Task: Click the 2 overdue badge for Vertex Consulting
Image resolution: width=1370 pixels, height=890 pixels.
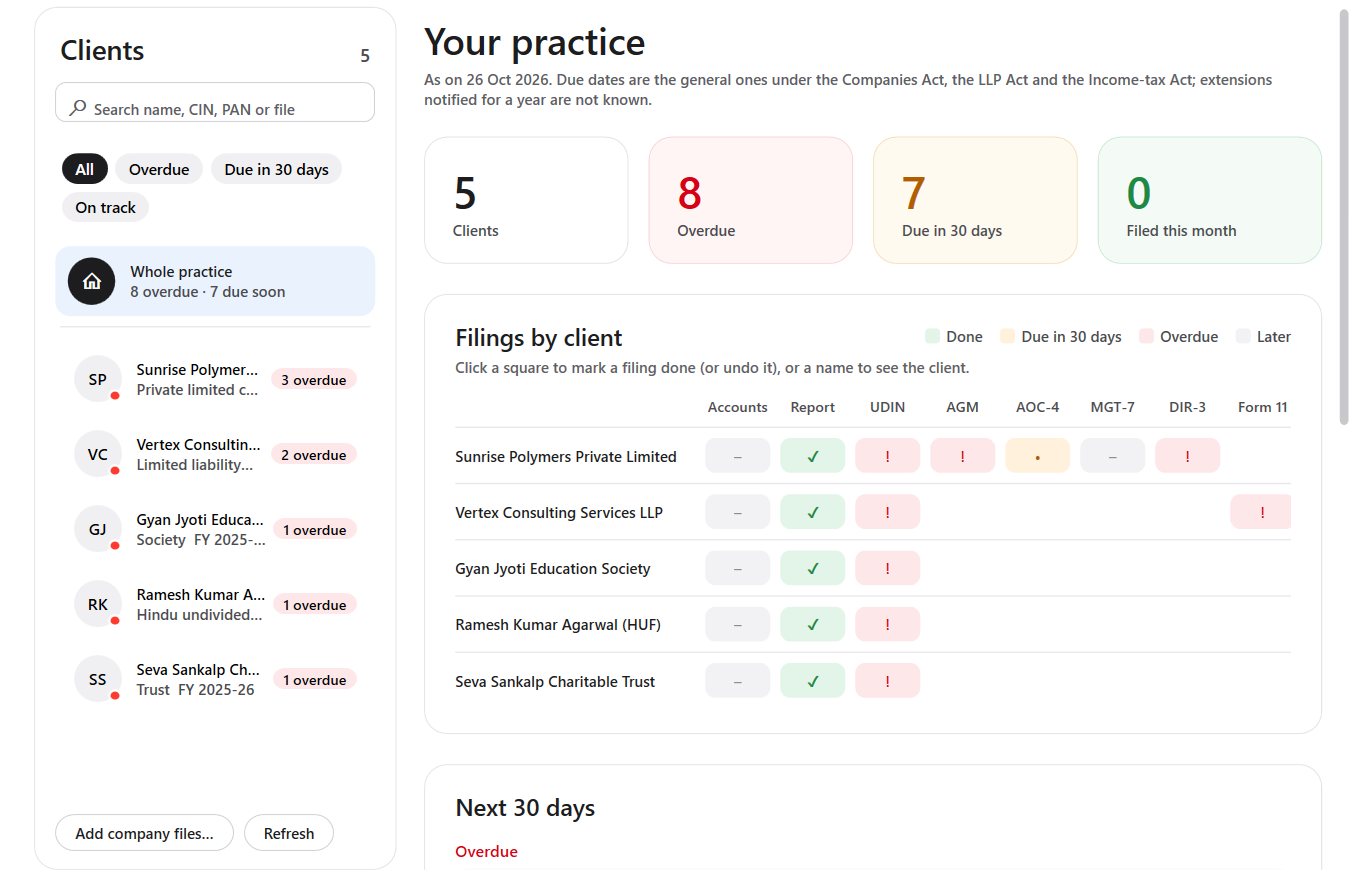Action: (314, 455)
